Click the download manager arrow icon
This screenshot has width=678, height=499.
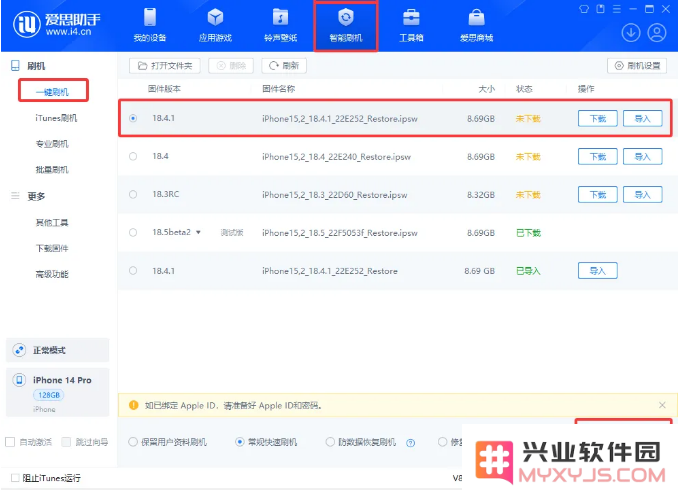tap(631, 32)
